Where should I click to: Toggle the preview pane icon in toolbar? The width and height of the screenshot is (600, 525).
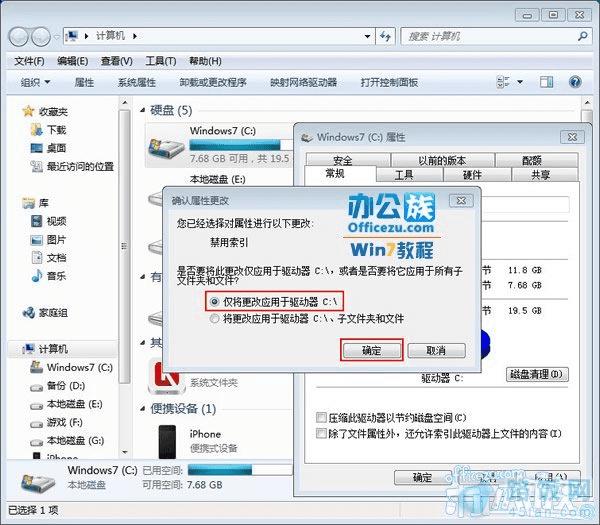pyautogui.click(x=546, y=82)
